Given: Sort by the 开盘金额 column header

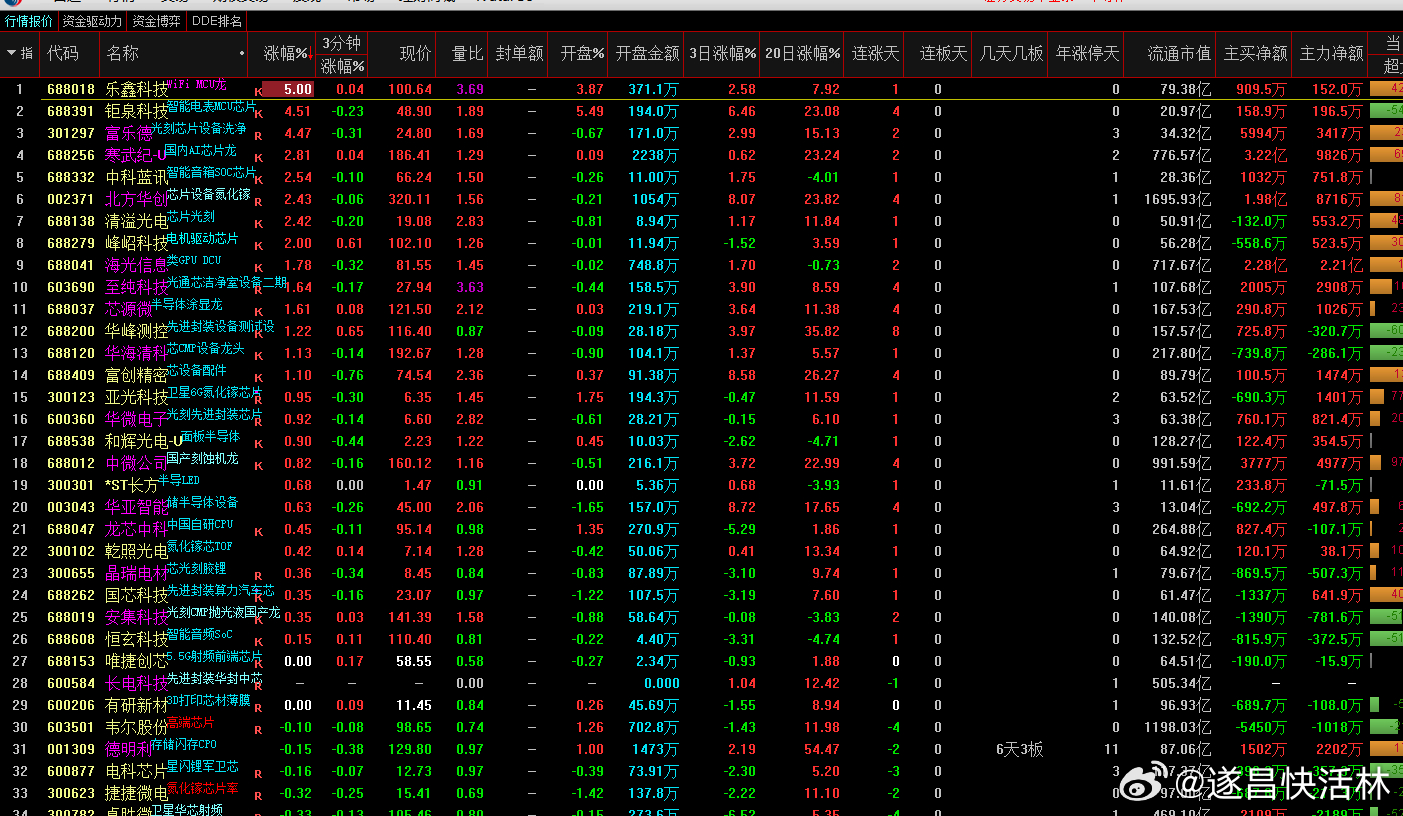Looking at the screenshot, I should [647, 54].
